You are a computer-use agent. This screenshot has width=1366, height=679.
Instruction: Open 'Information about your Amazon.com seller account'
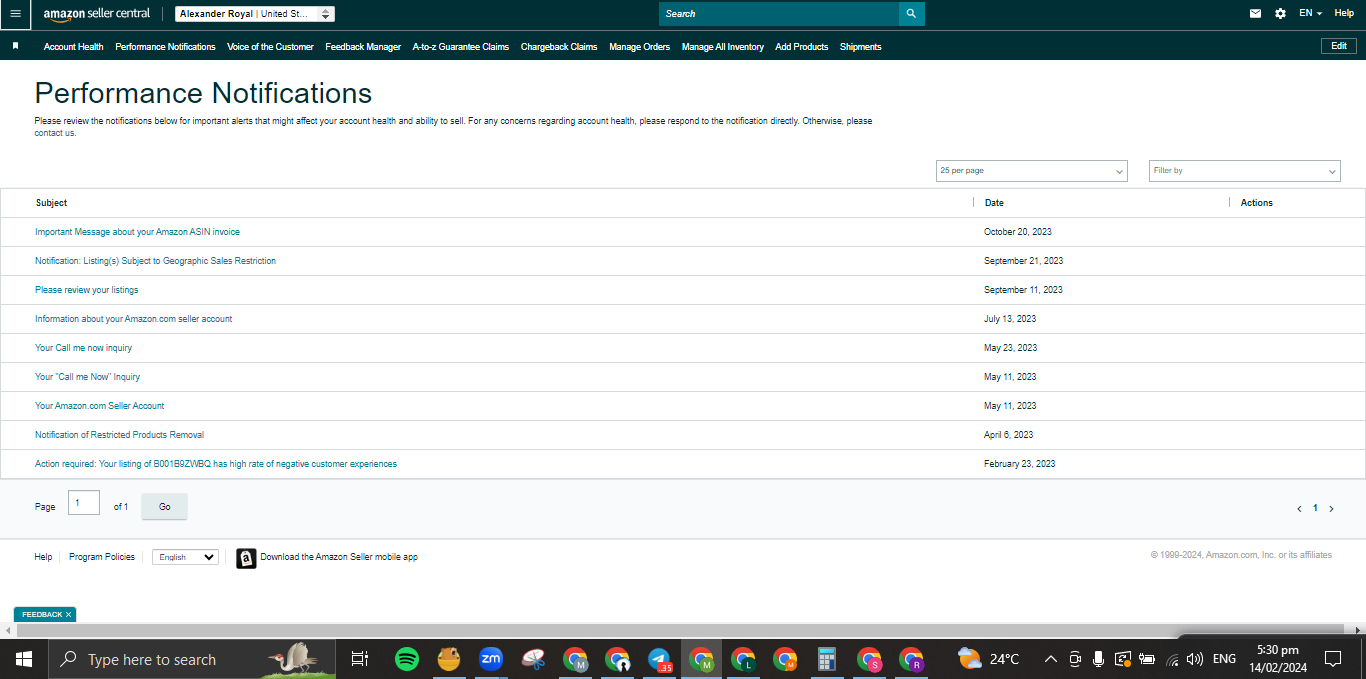pyautogui.click(x=134, y=319)
